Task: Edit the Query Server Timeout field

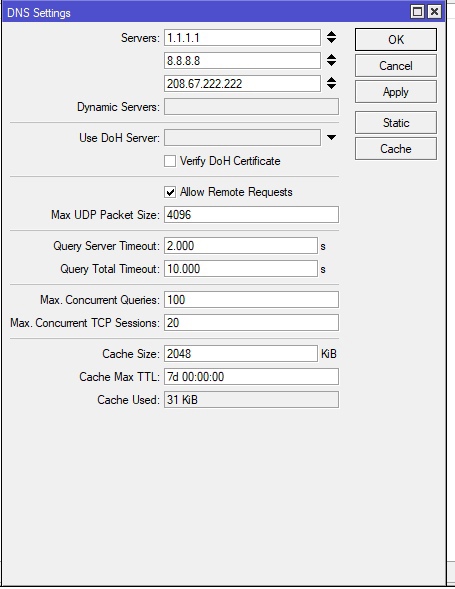Action: coord(241,246)
